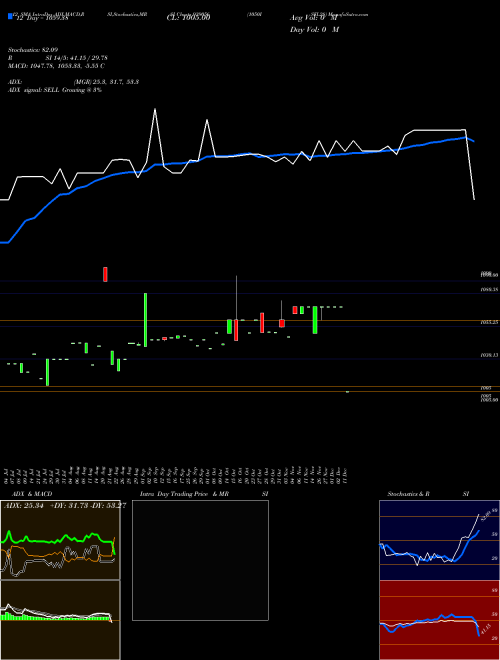
Task: Click the tall green candlestick in early September
Action: coord(146,320)
